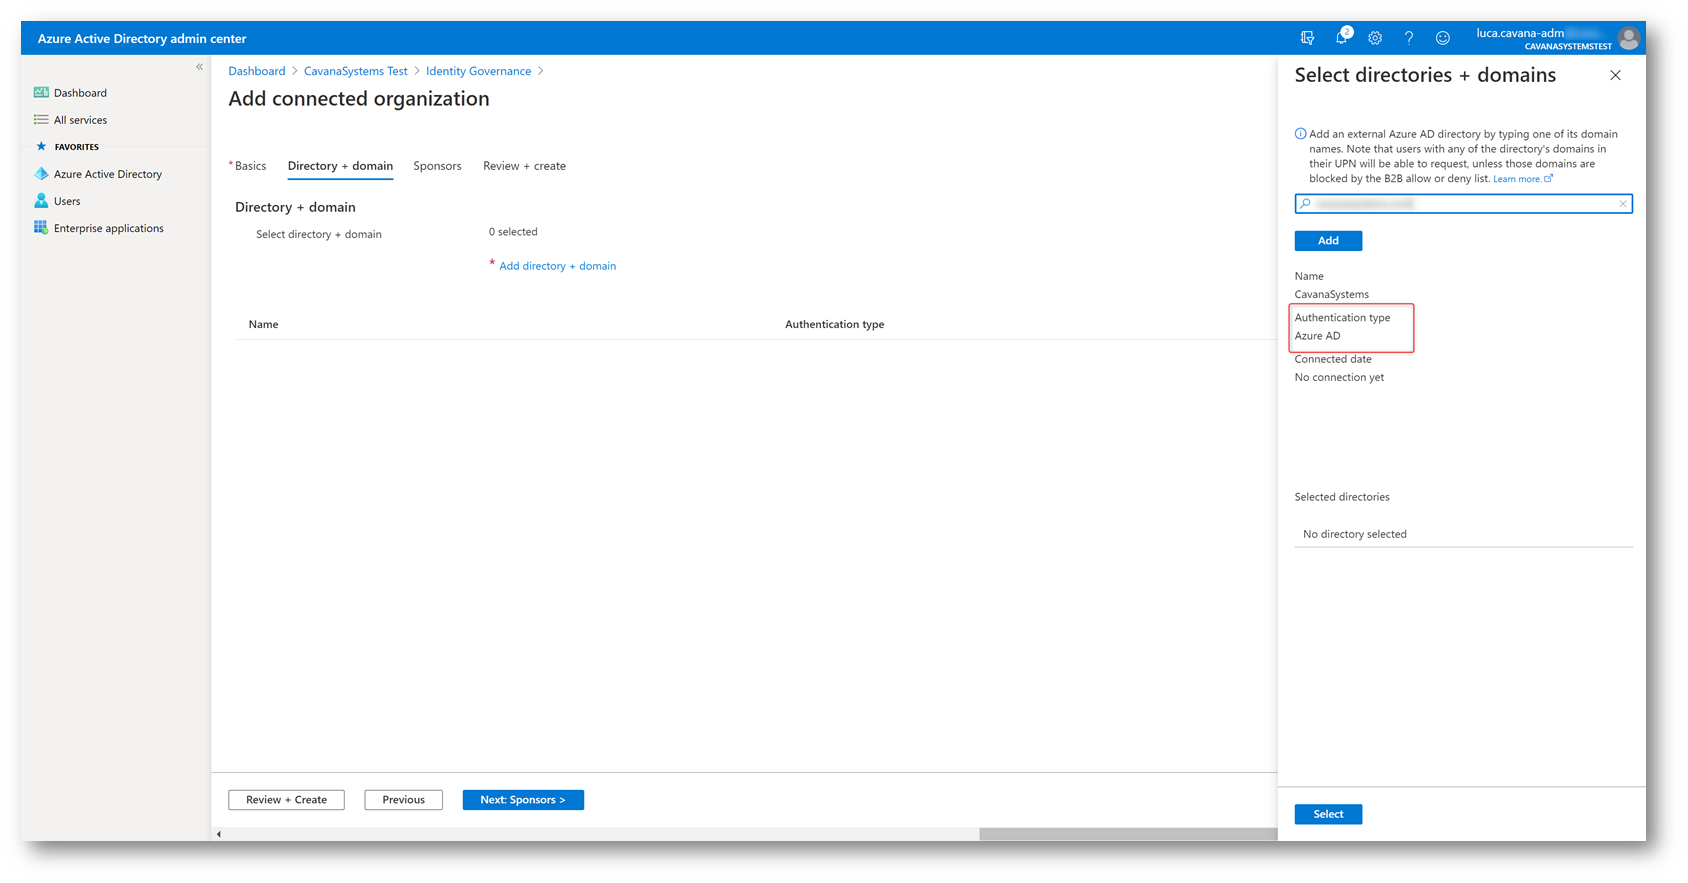Viewport: 1688px width, 883px height.
Task: Click the Dashboard icon in sidebar
Action: click(x=41, y=92)
